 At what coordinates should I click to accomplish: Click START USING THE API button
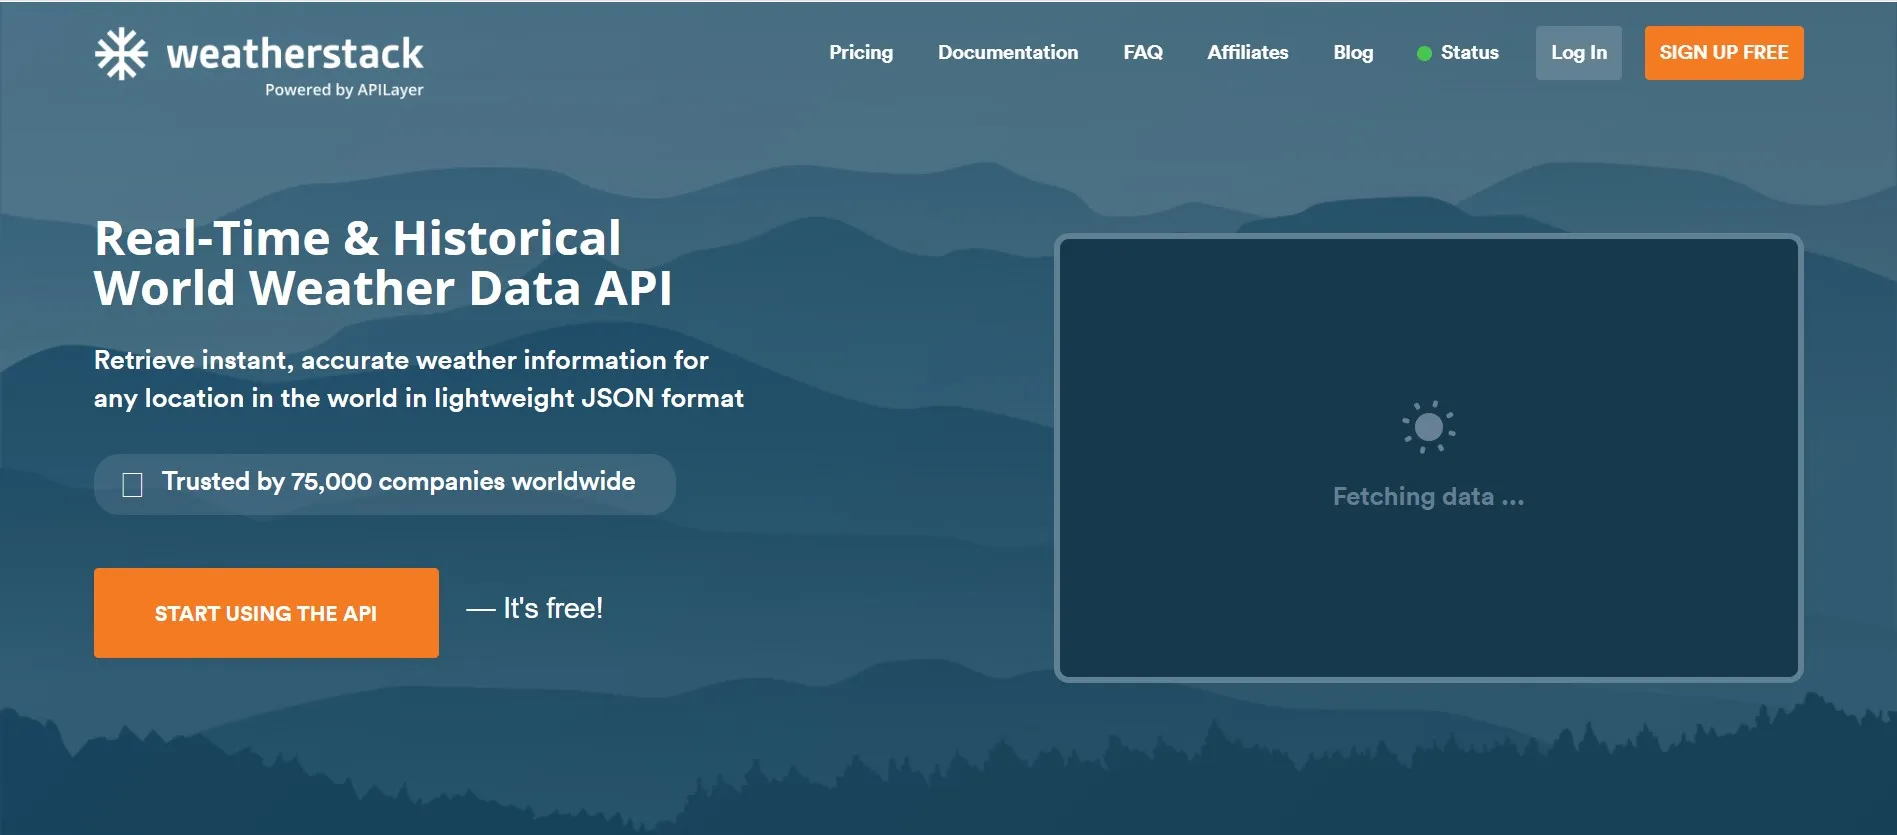pos(266,613)
